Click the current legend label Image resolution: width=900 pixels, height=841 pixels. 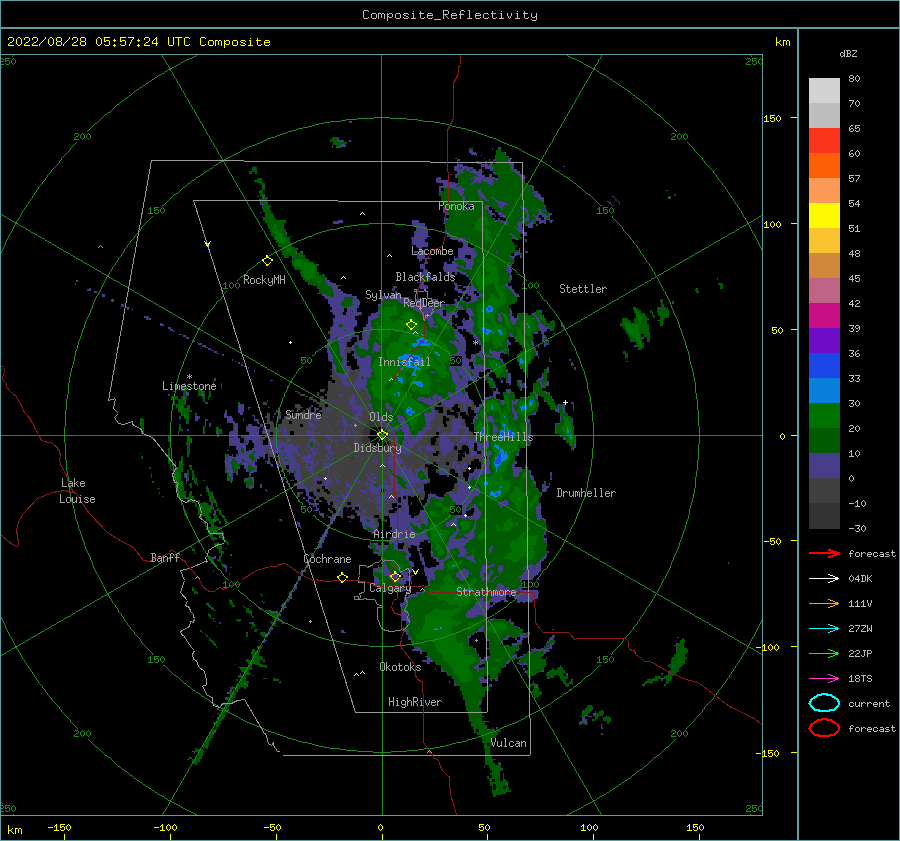coord(869,703)
